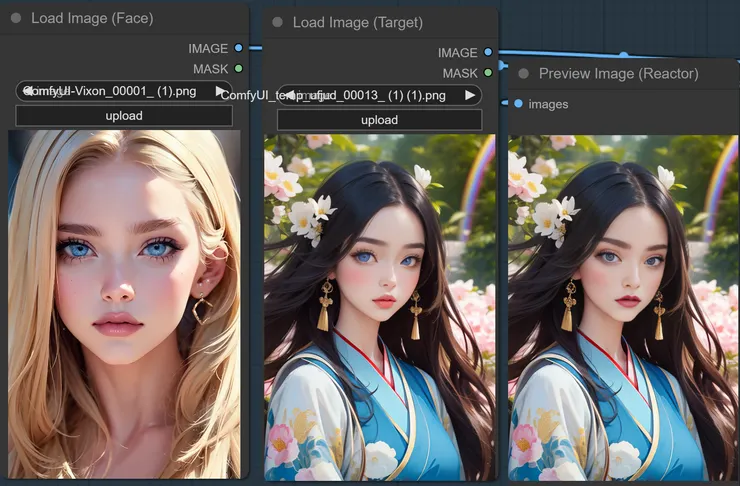Screen dimensions: 740x486
Task: Click Load Image (Target) title
Action: click(x=358, y=22)
